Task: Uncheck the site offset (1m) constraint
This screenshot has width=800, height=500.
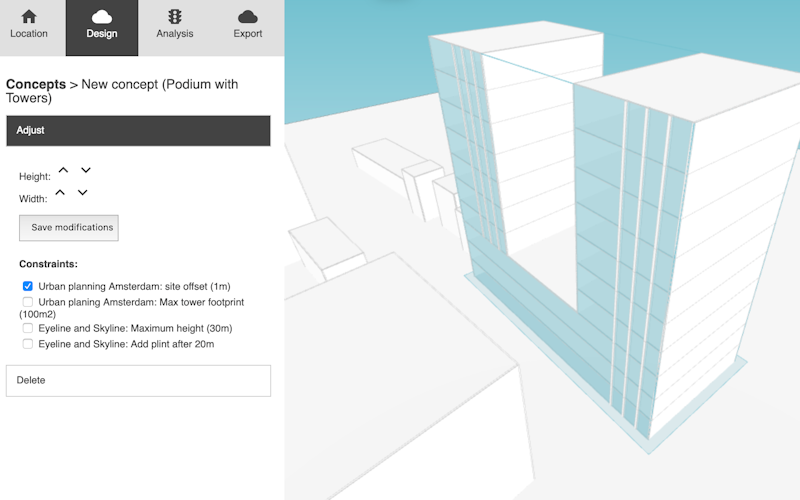Action: (x=28, y=286)
